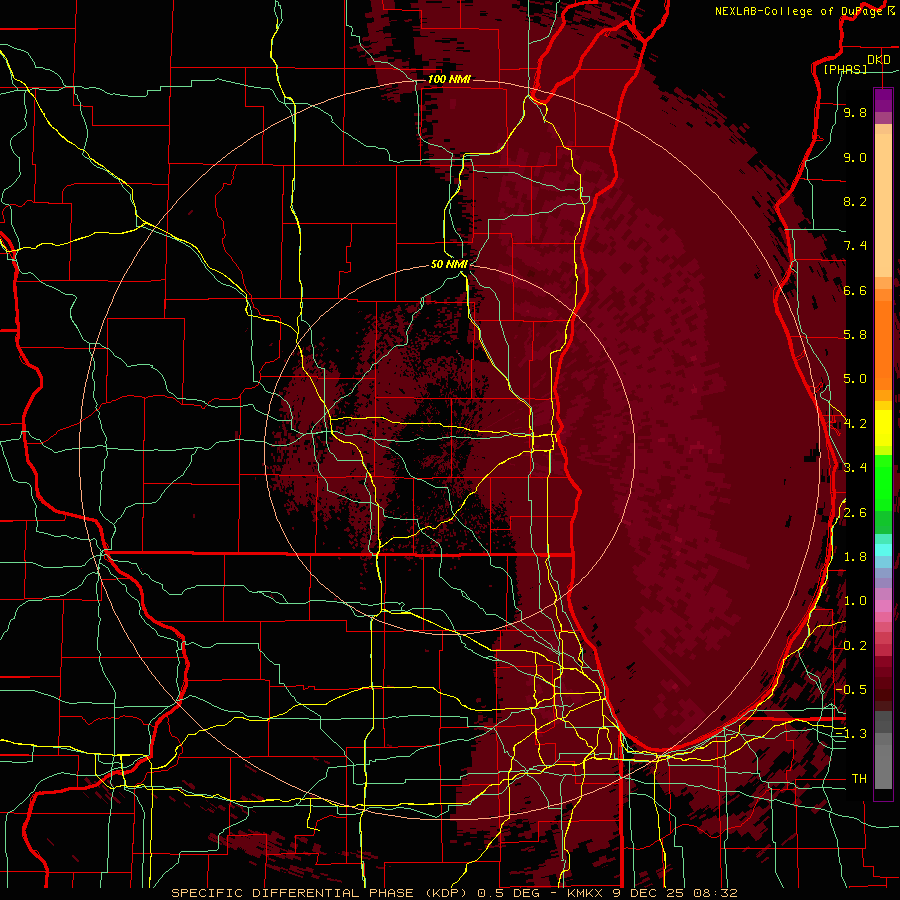This screenshot has height=900, width=900.
Task: Select the 8.2 value on the color scale
Action: [855, 202]
